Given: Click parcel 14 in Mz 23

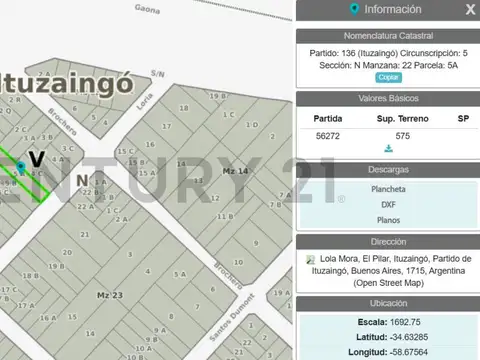Looking at the screenshot, I should (90, 333).
